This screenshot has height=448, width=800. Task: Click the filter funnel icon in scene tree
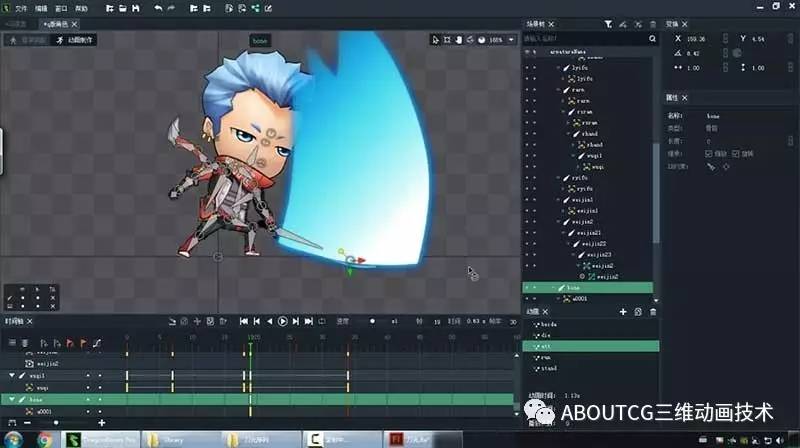[x=608, y=24]
